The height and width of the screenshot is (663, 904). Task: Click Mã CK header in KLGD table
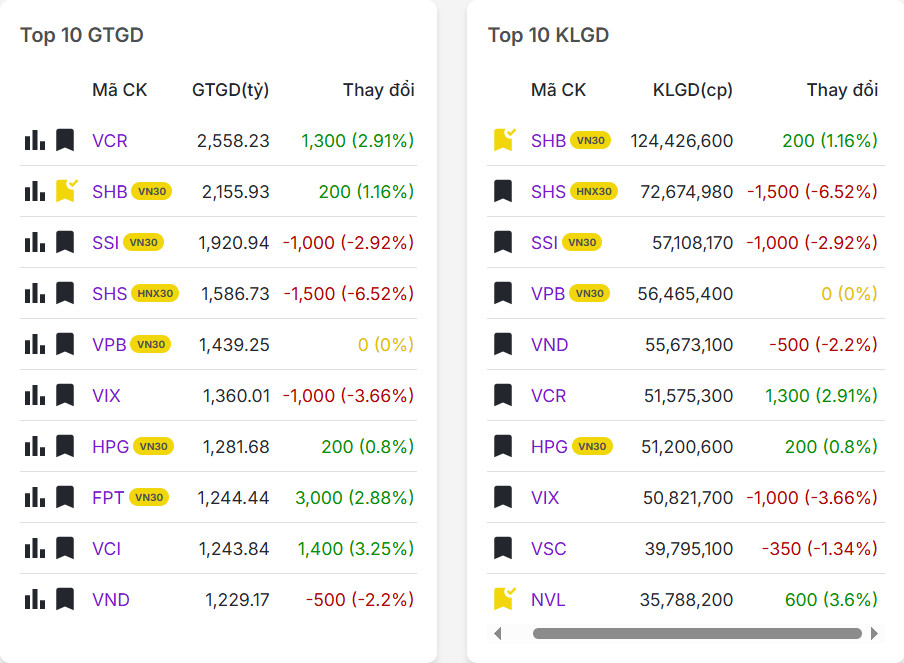pyautogui.click(x=558, y=90)
